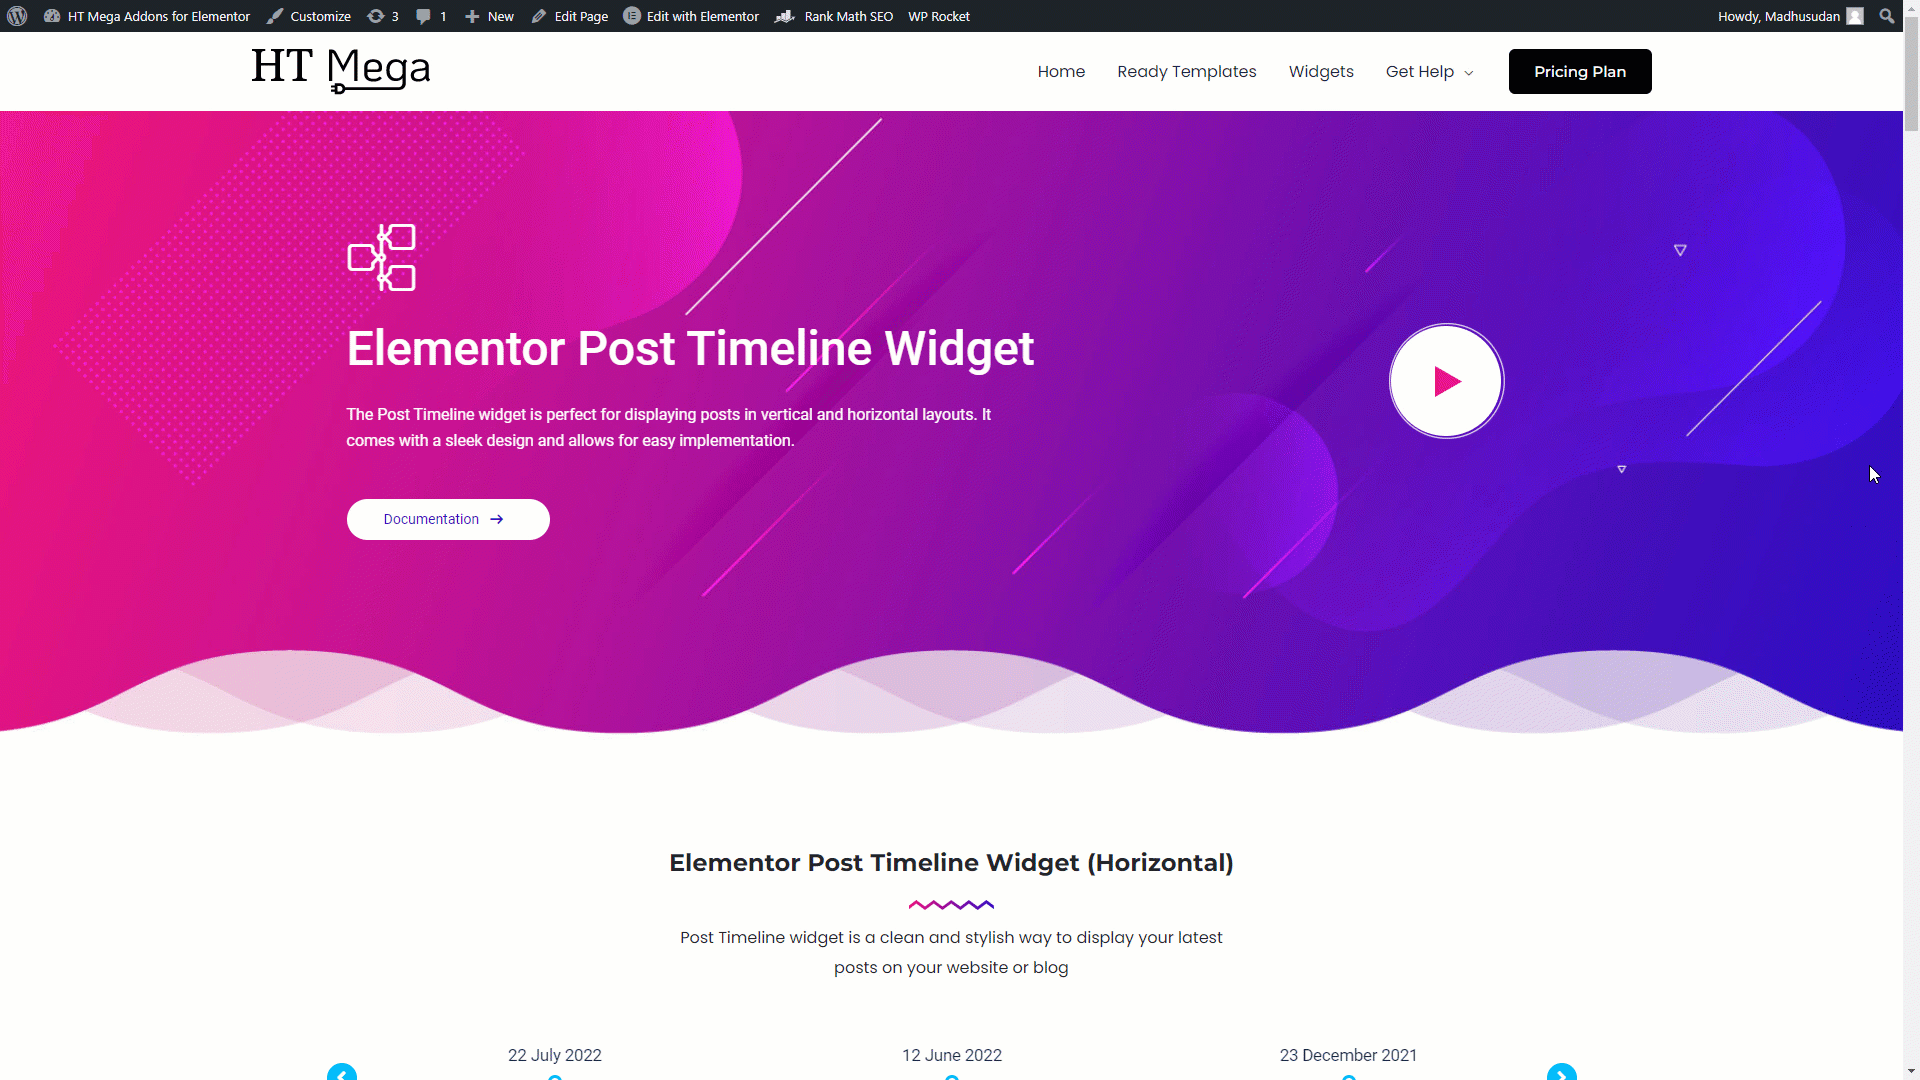Click the Widgets menu item
The width and height of the screenshot is (1920, 1080).
pyautogui.click(x=1320, y=71)
